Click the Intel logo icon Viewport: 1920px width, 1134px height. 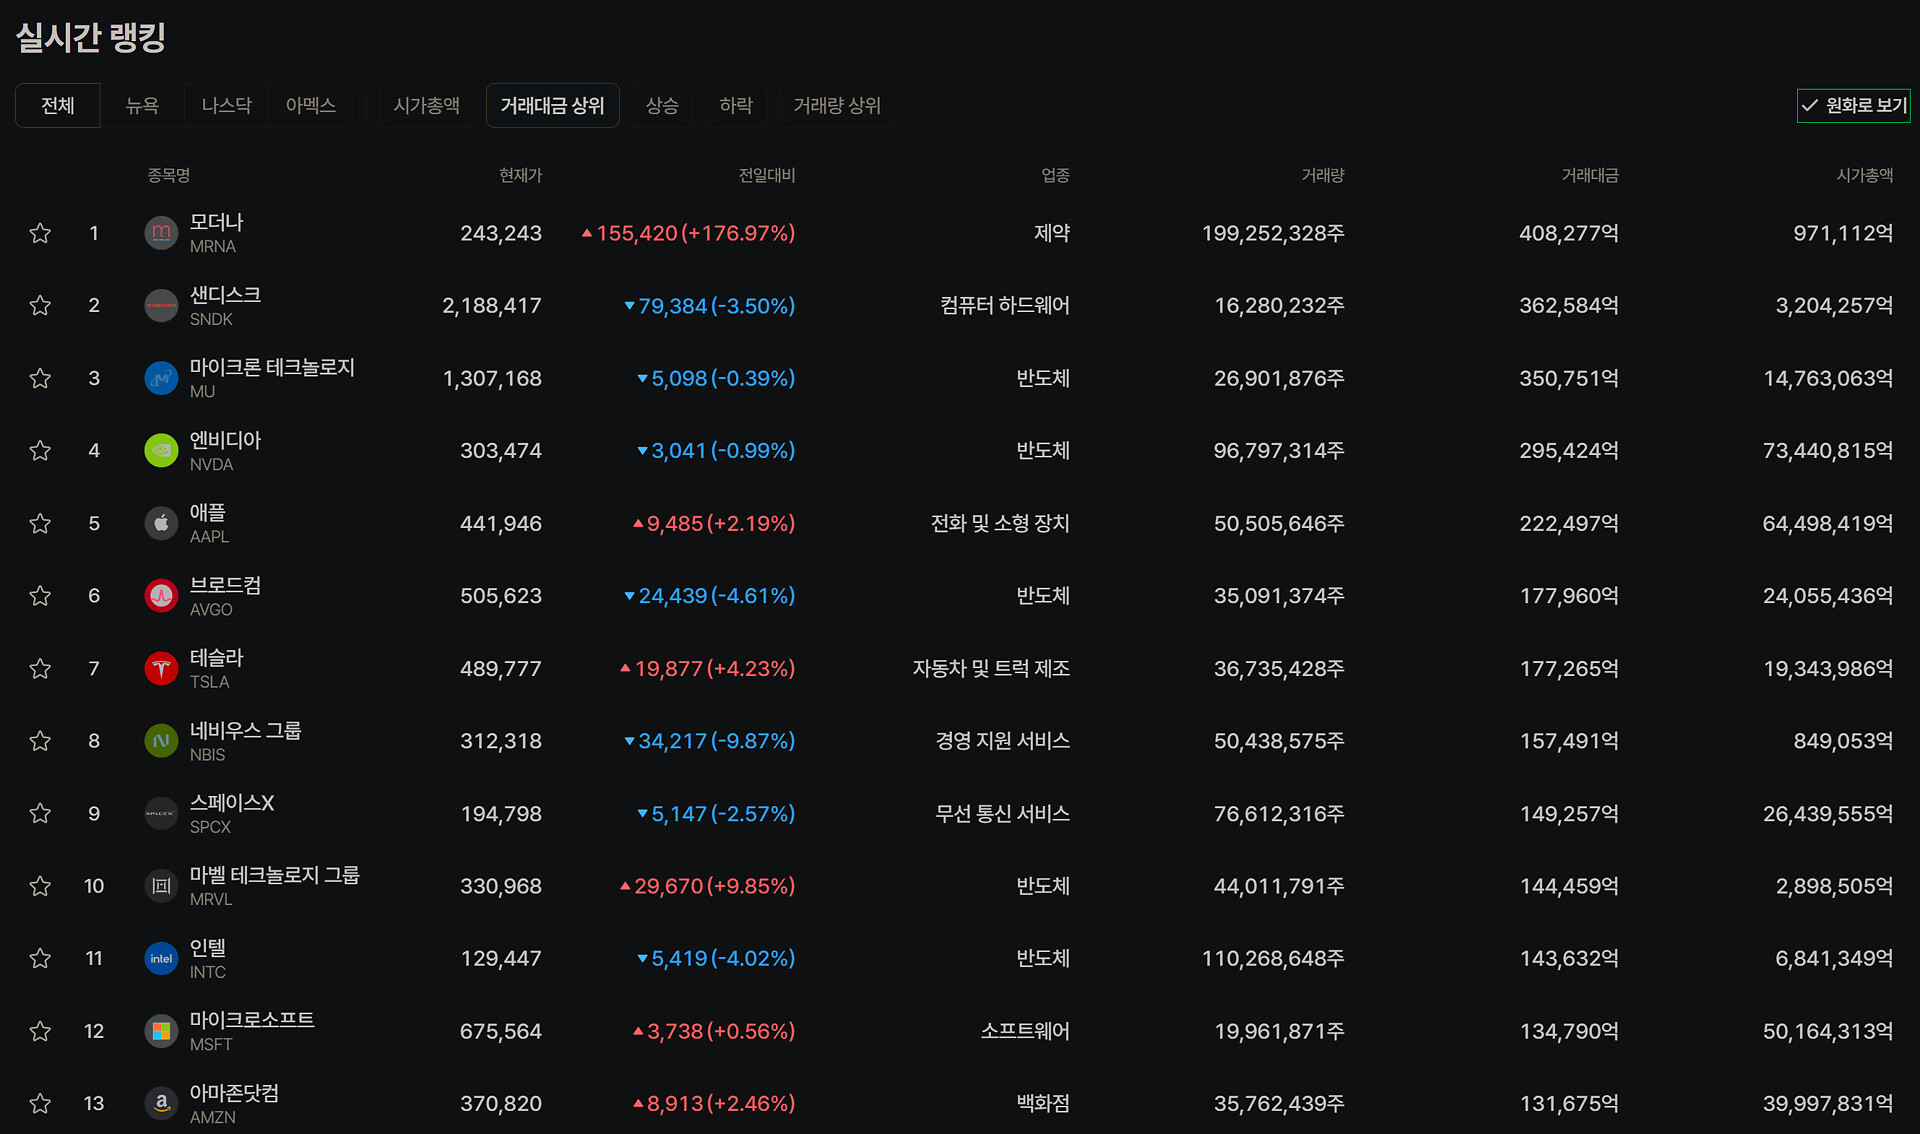(x=161, y=958)
